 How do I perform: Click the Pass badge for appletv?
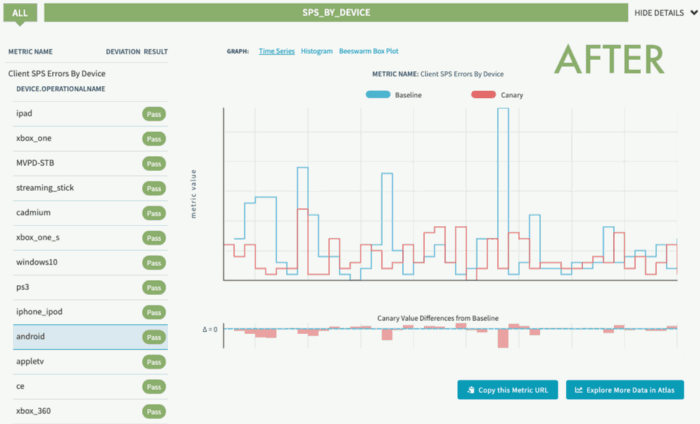click(x=154, y=361)
